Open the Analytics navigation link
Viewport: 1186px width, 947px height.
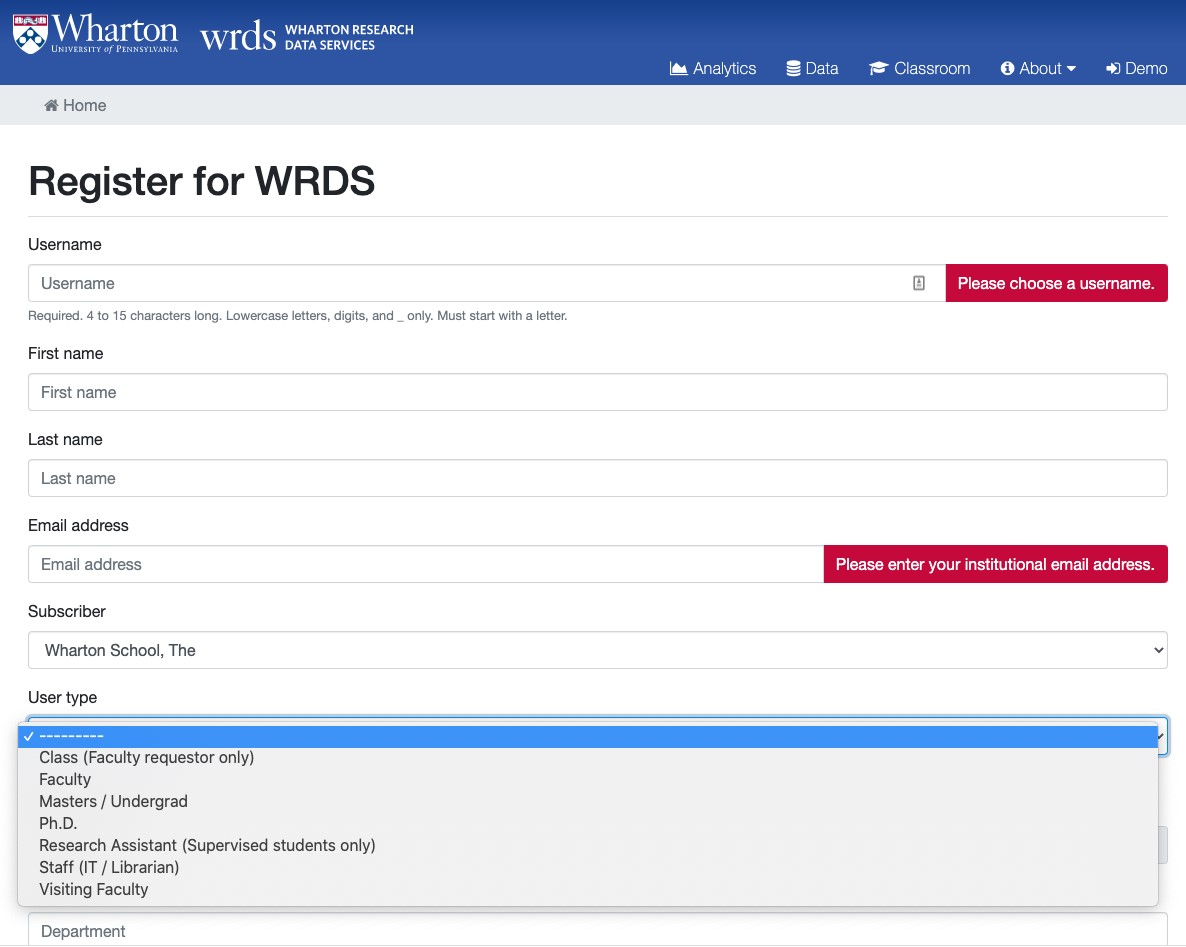pyautogui.click(x=713, y=68)
